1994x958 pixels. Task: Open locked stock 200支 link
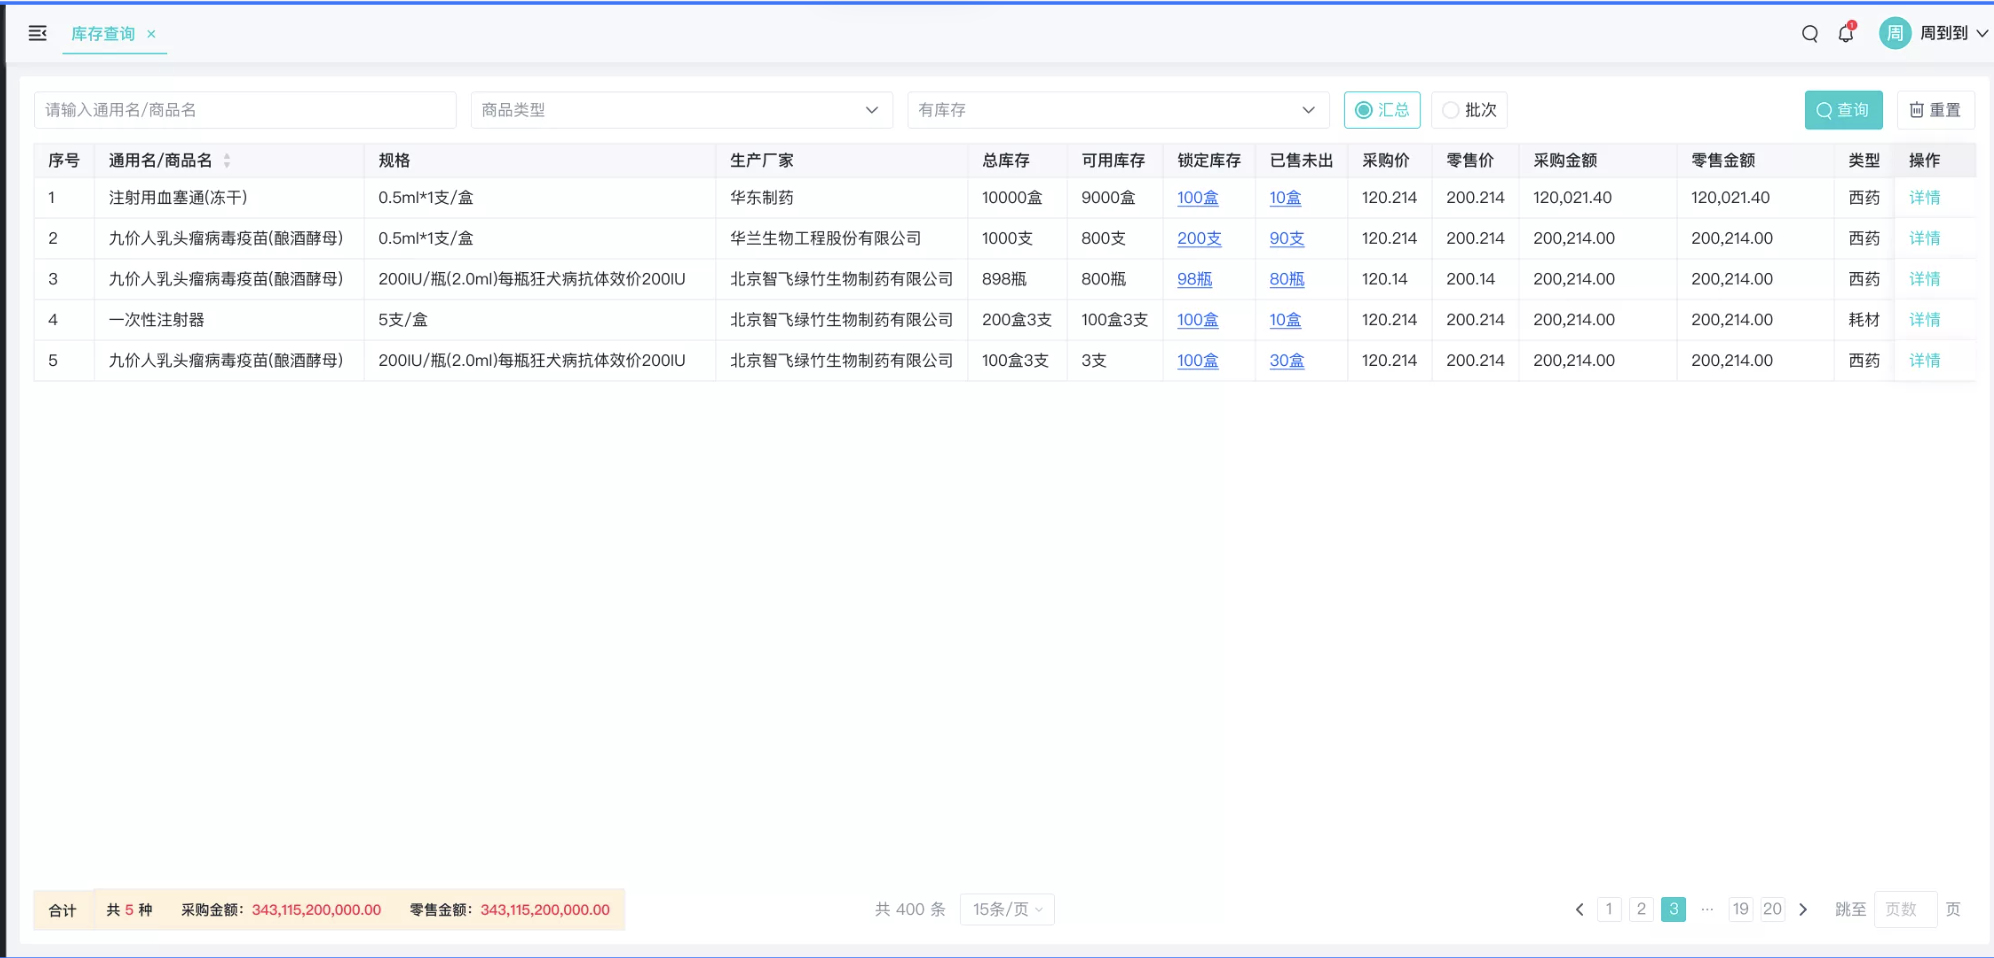pos(1199,239)
